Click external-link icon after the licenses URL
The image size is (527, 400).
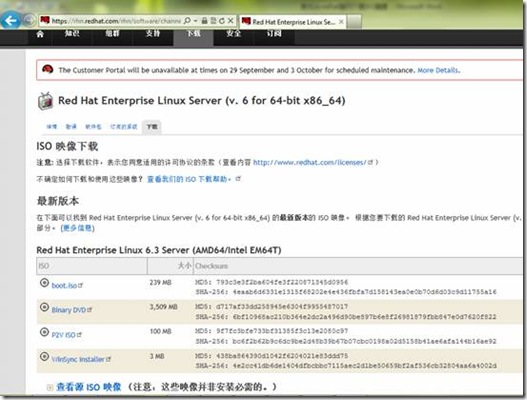(x=370, y=162)
